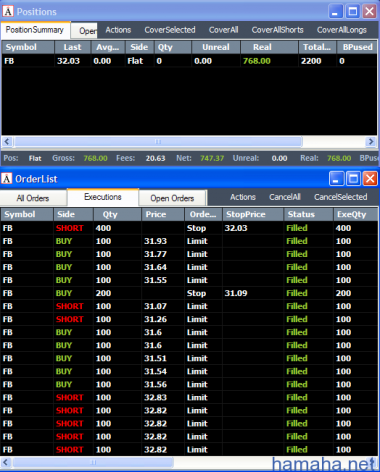Viewport: 380px width, 472px height.
Task: Click CoverAllShorts button
Action: (x=278, y=30)
